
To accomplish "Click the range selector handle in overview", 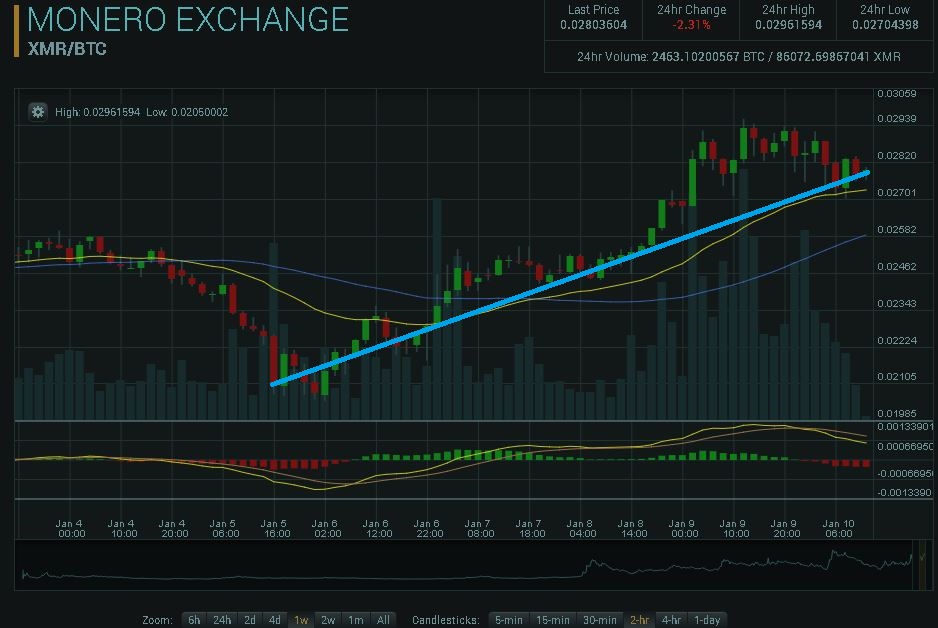I will coord(921,565).
